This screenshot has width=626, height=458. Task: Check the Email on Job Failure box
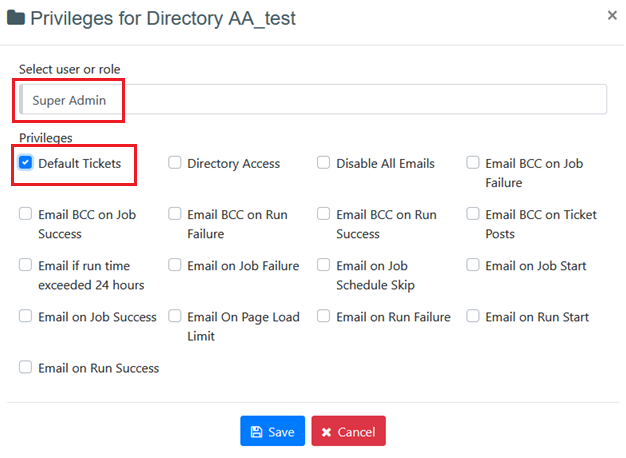point(175,265)
